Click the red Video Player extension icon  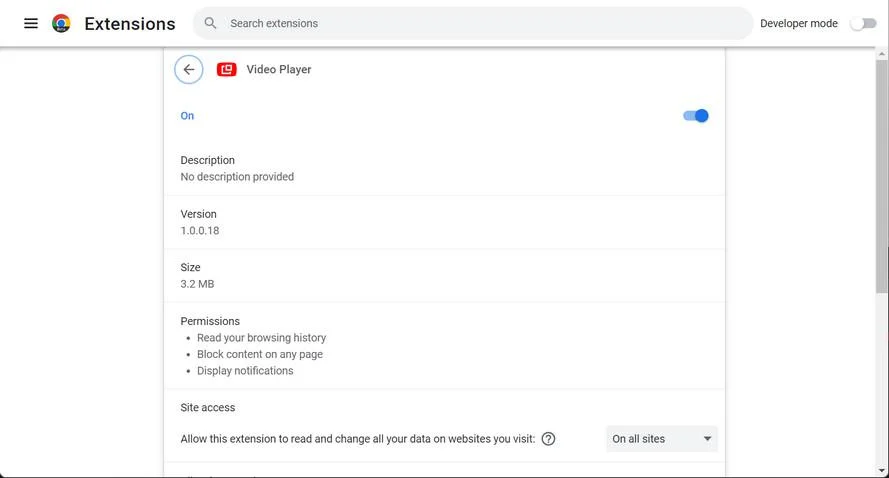226,70
